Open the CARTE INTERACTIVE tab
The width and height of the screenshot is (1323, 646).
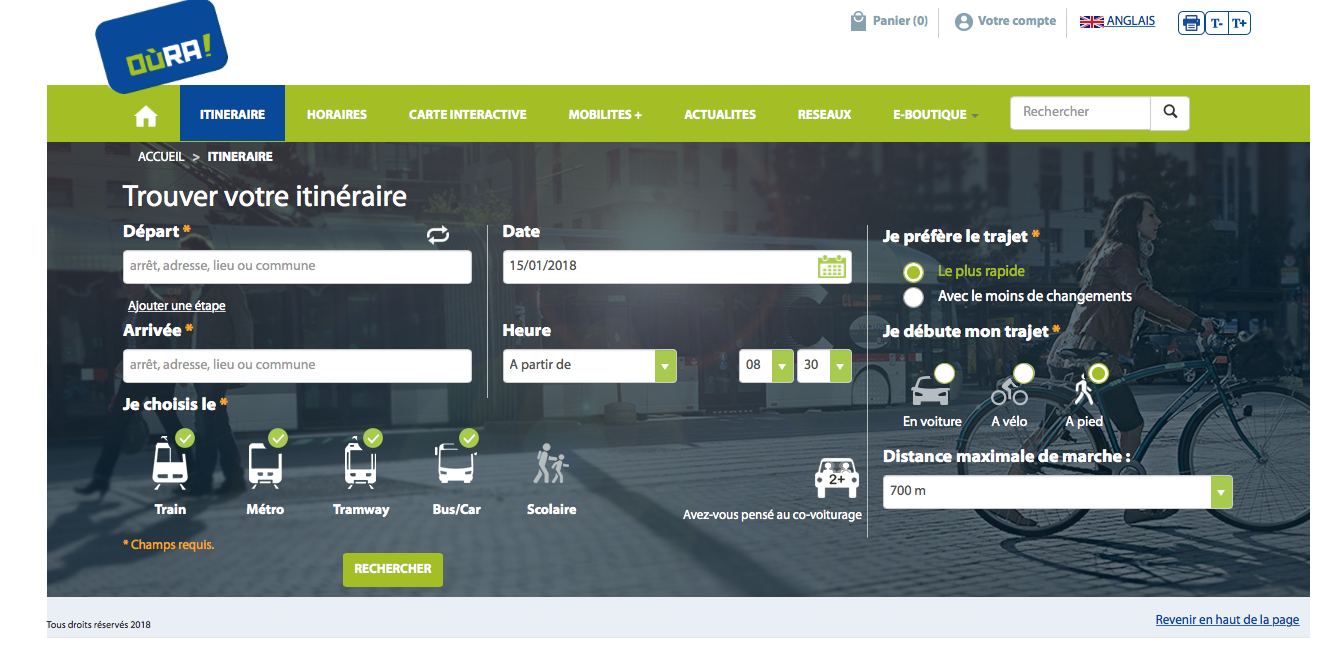[467, 115]
